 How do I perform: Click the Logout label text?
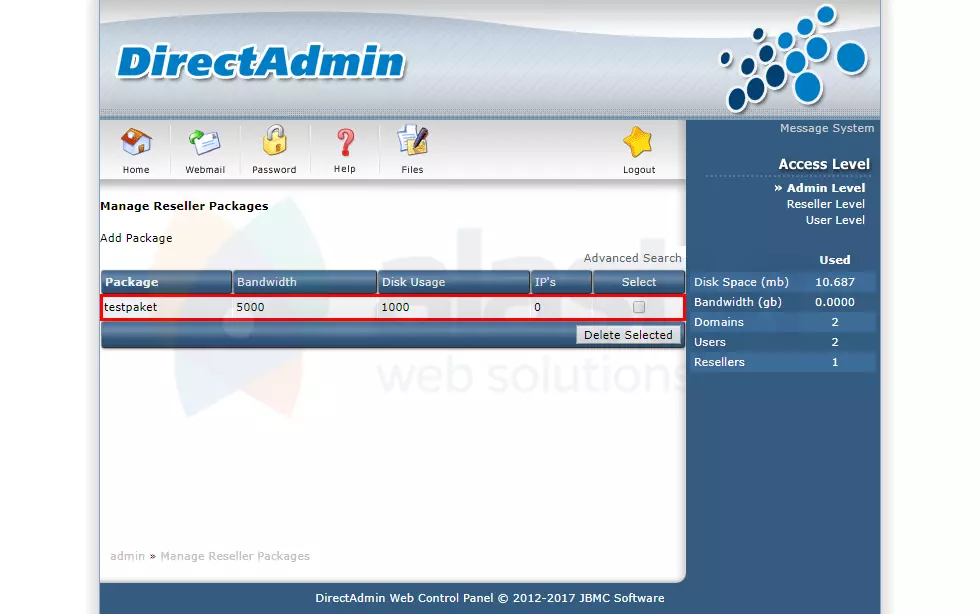[x=639, y=169]
